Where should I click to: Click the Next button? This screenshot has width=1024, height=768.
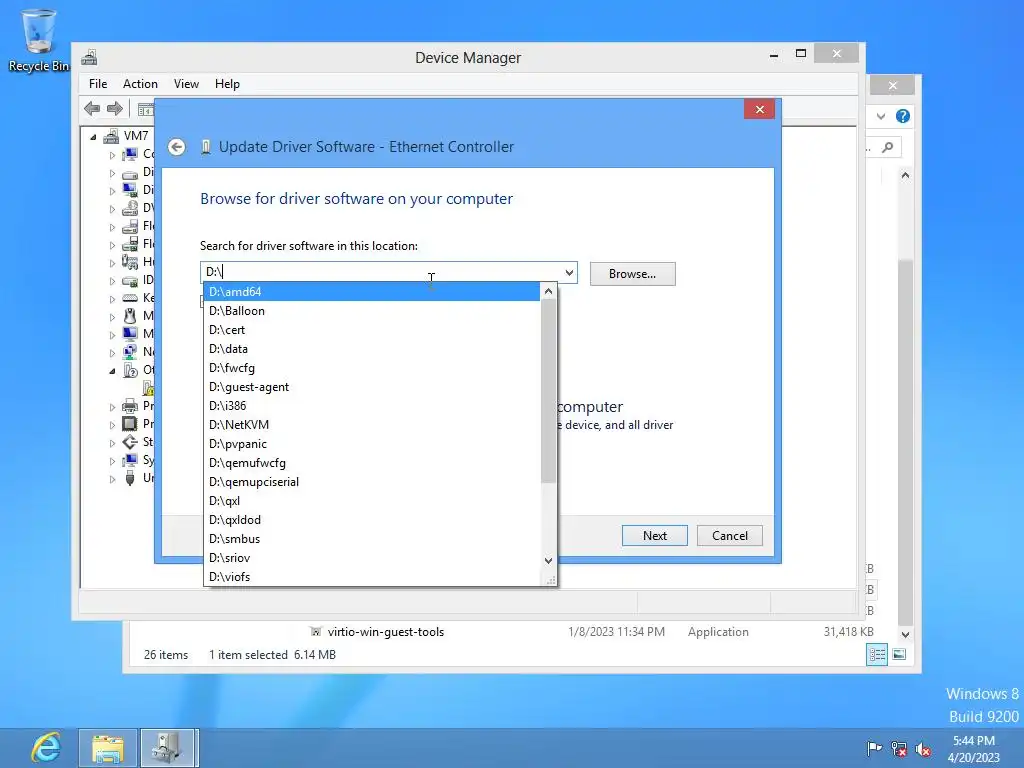pos(654,536)
